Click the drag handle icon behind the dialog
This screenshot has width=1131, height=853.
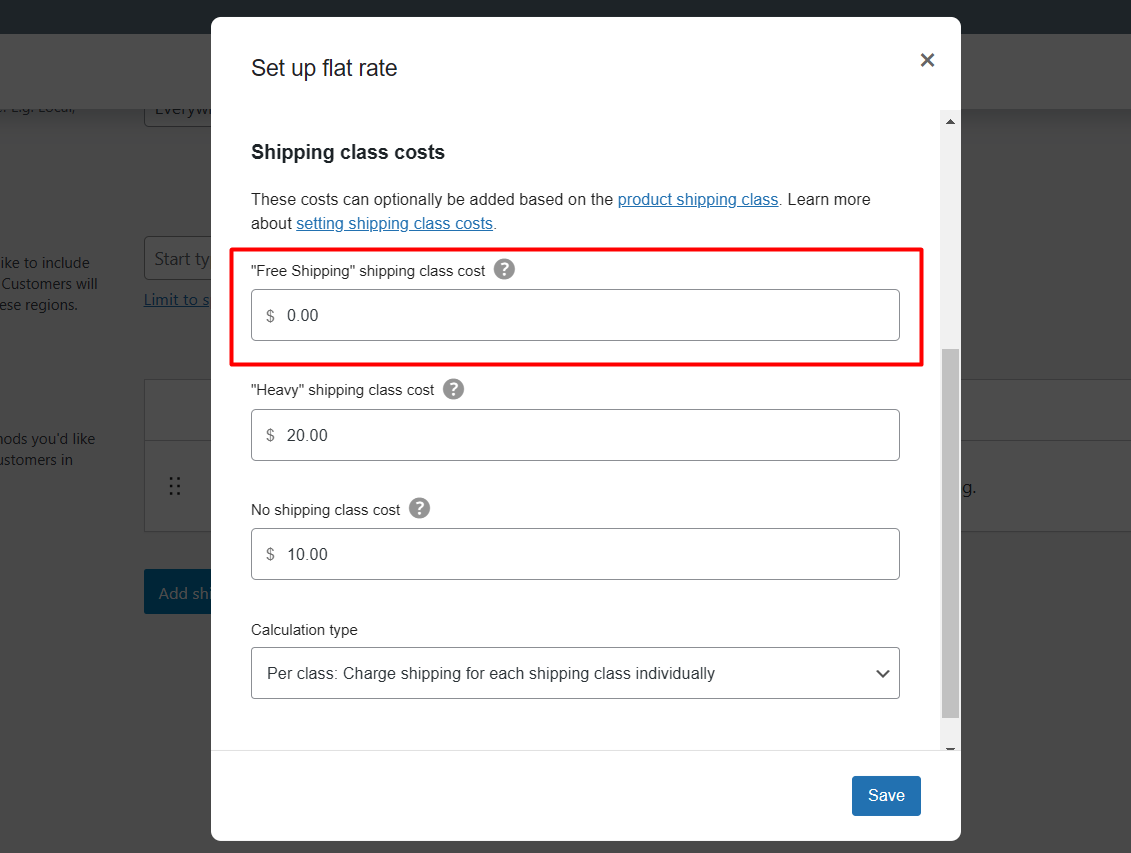coord(175,486)
